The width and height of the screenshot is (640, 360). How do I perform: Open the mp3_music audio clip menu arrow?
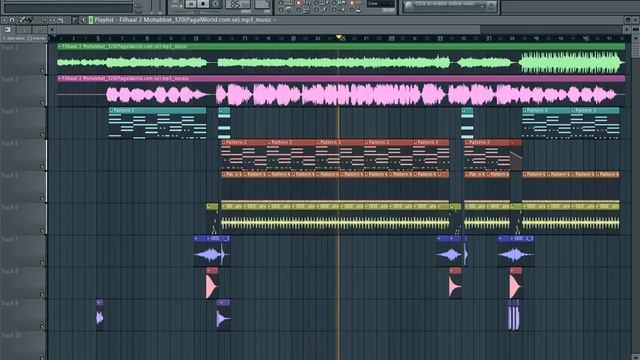pyautogui.click(x=60, y=47)
